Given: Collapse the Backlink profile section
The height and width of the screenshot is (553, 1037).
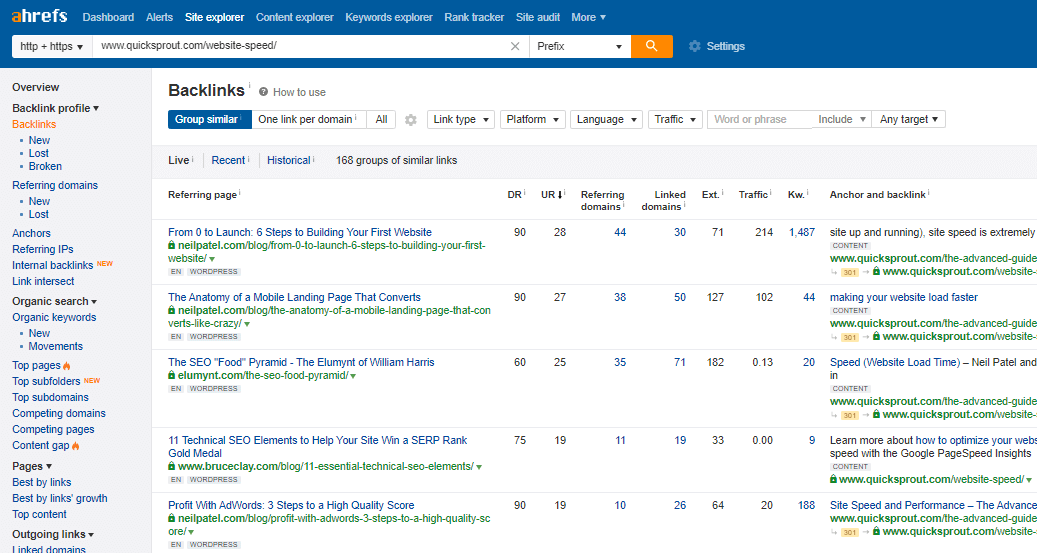Looking at the screenshot, I should click(x=56, y=108).
